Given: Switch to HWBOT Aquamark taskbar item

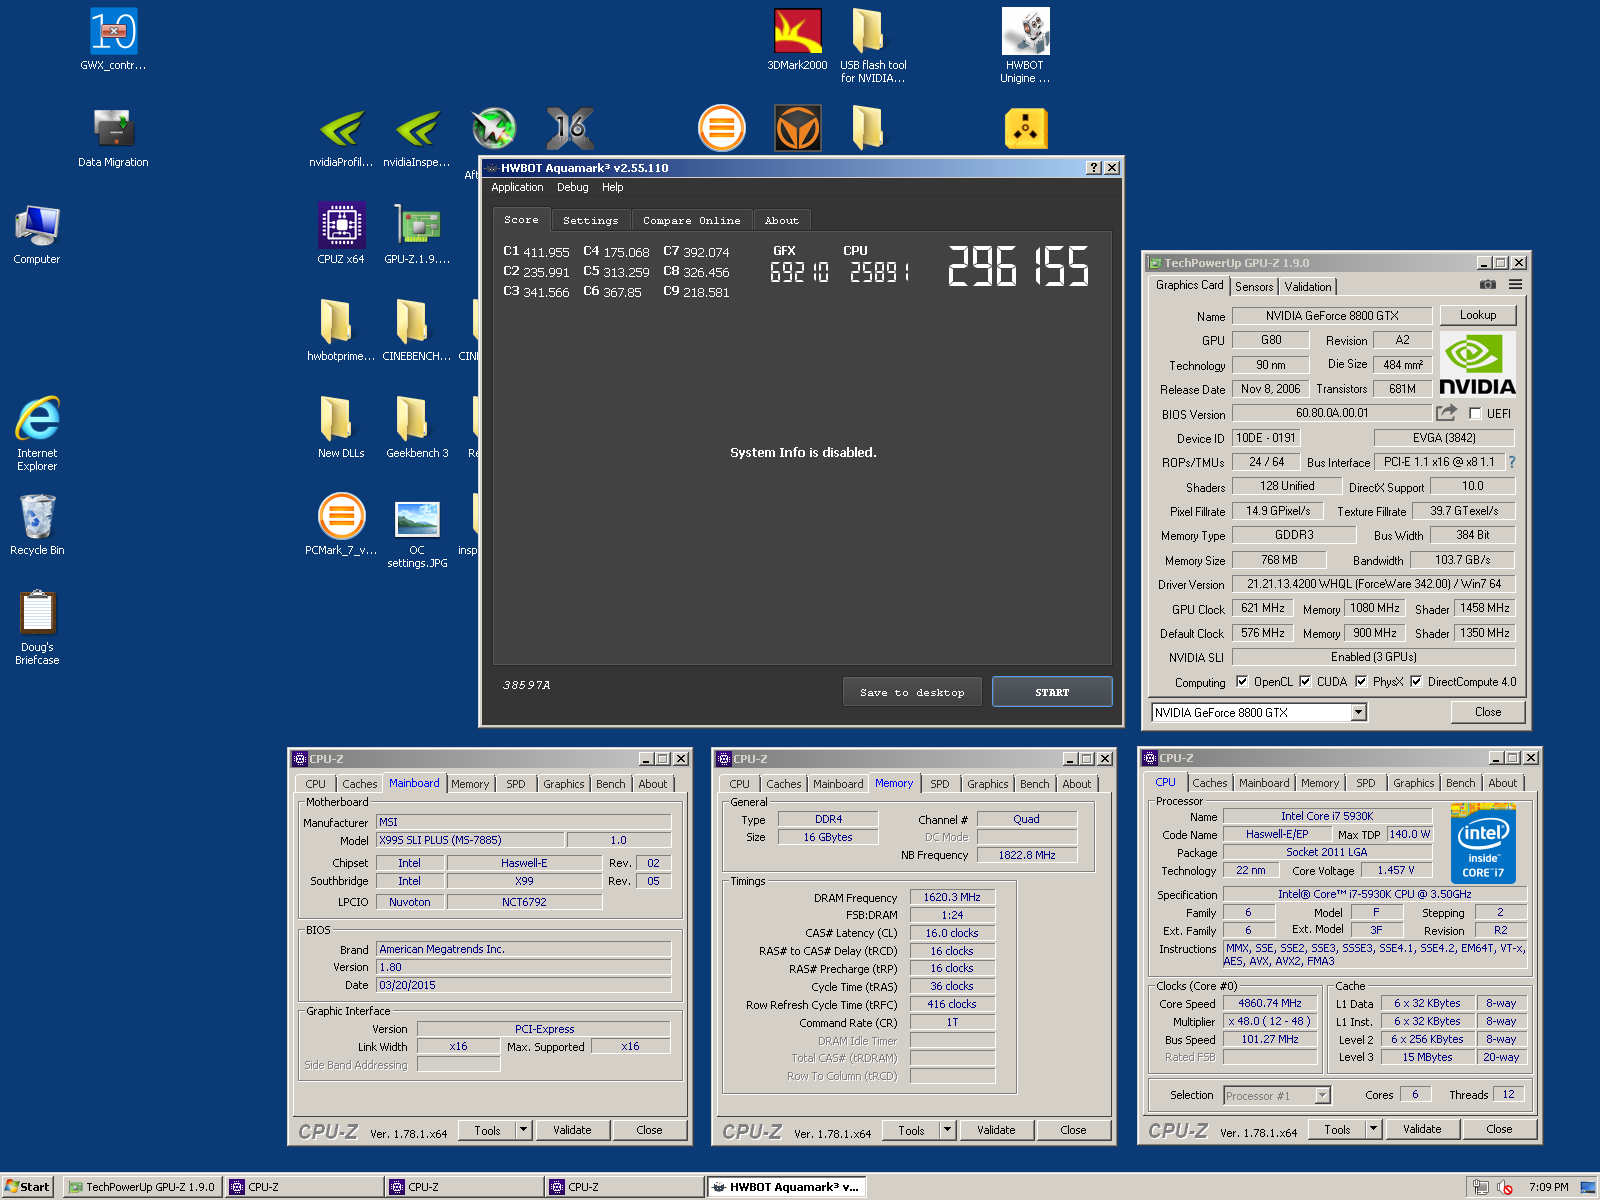Looking at the screenshot, I should [786, 1187].
